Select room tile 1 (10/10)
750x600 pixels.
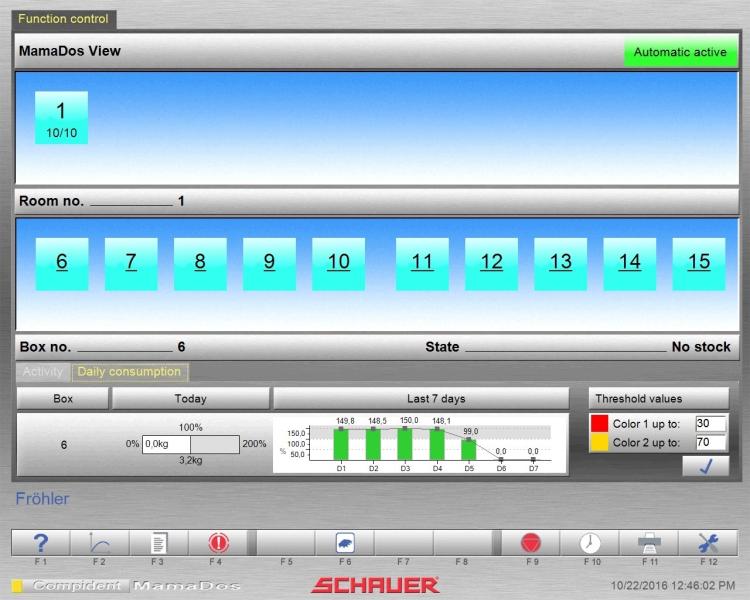click(x=61, y=118)
